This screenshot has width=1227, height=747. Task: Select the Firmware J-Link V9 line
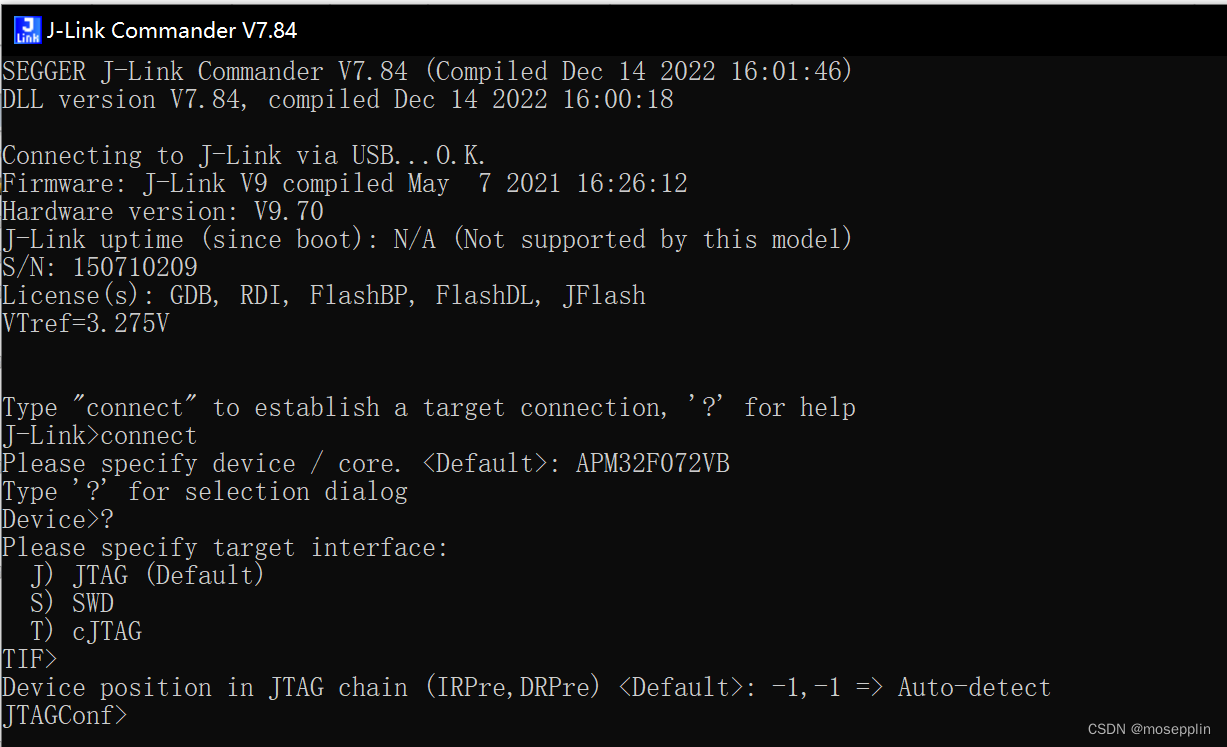pos(345,182)
